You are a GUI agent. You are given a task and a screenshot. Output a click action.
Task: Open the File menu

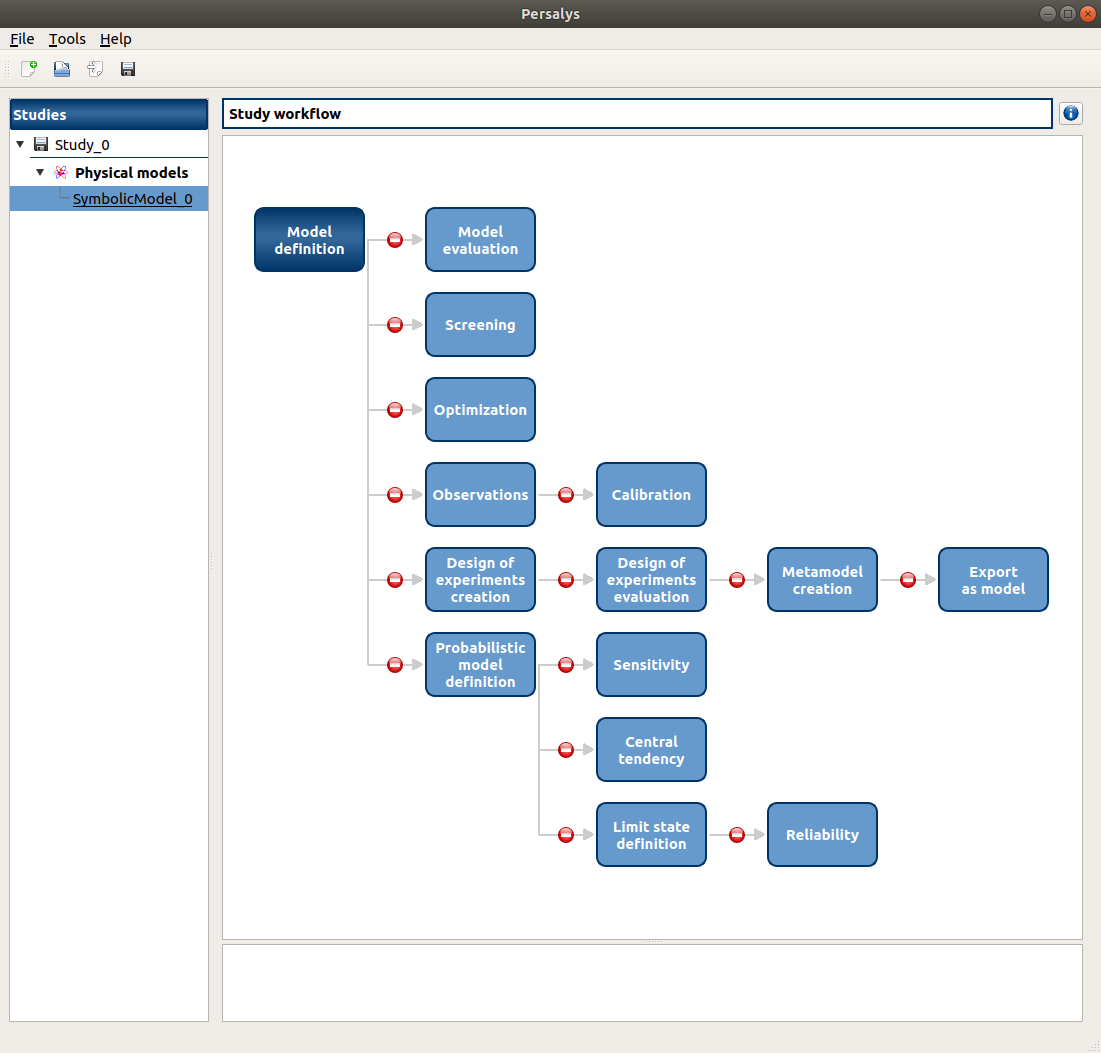(22, 39)
